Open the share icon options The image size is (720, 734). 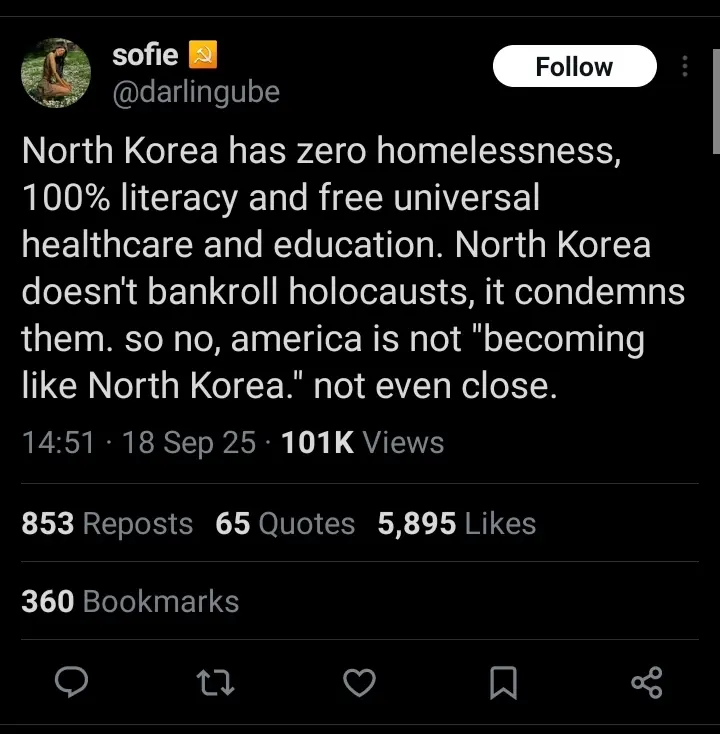click(x=647, y=682)
